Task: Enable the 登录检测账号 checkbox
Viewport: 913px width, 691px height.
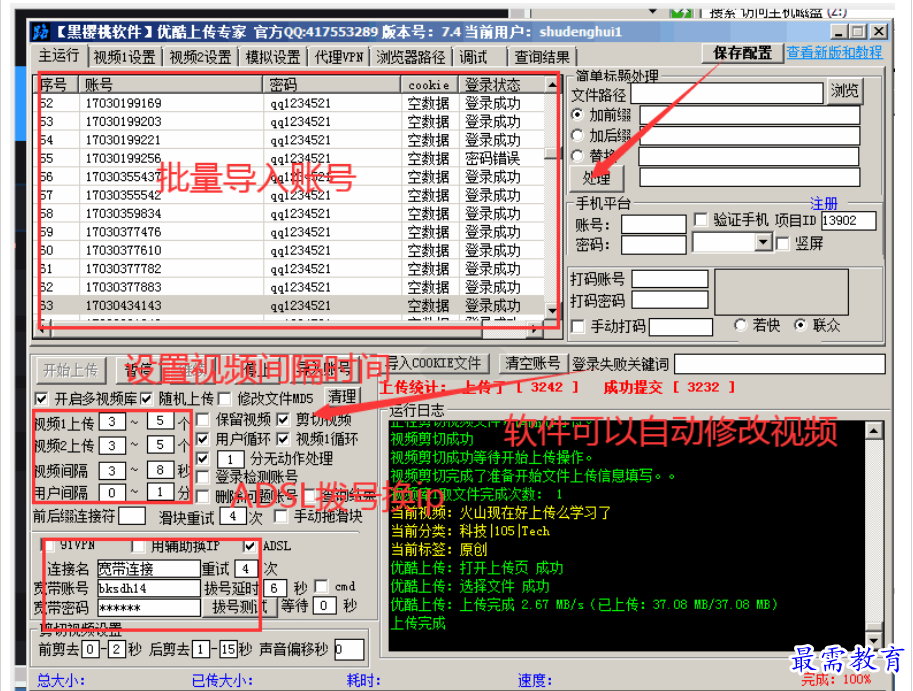Action: [x=203, y=477]
